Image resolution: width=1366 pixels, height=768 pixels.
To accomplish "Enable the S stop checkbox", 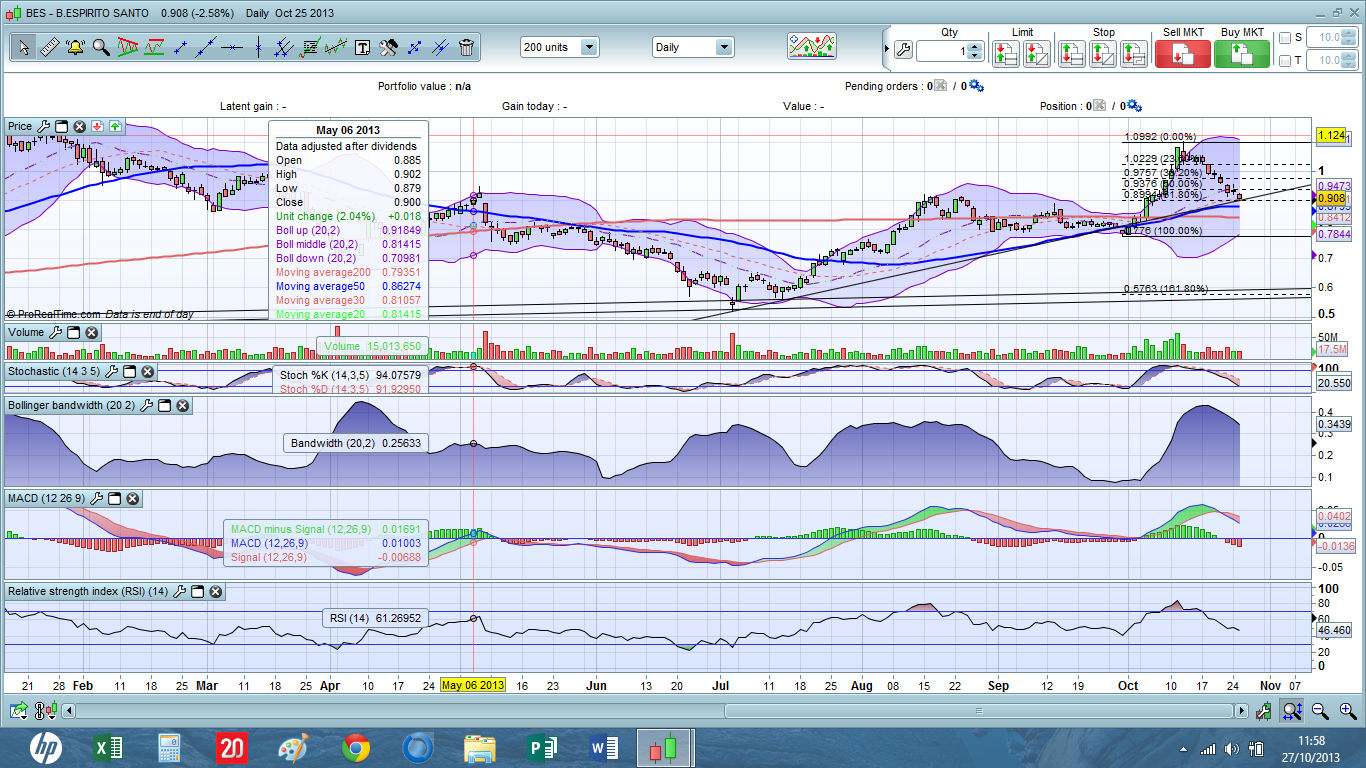I will pyautogui.click(x=1285, y=38).
